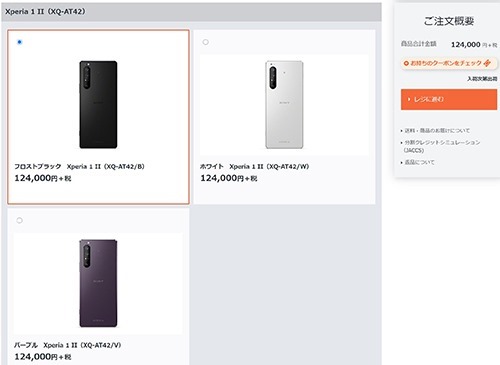
Task: Click the ticket icon on coupon banner
Action: coord(487,63)
